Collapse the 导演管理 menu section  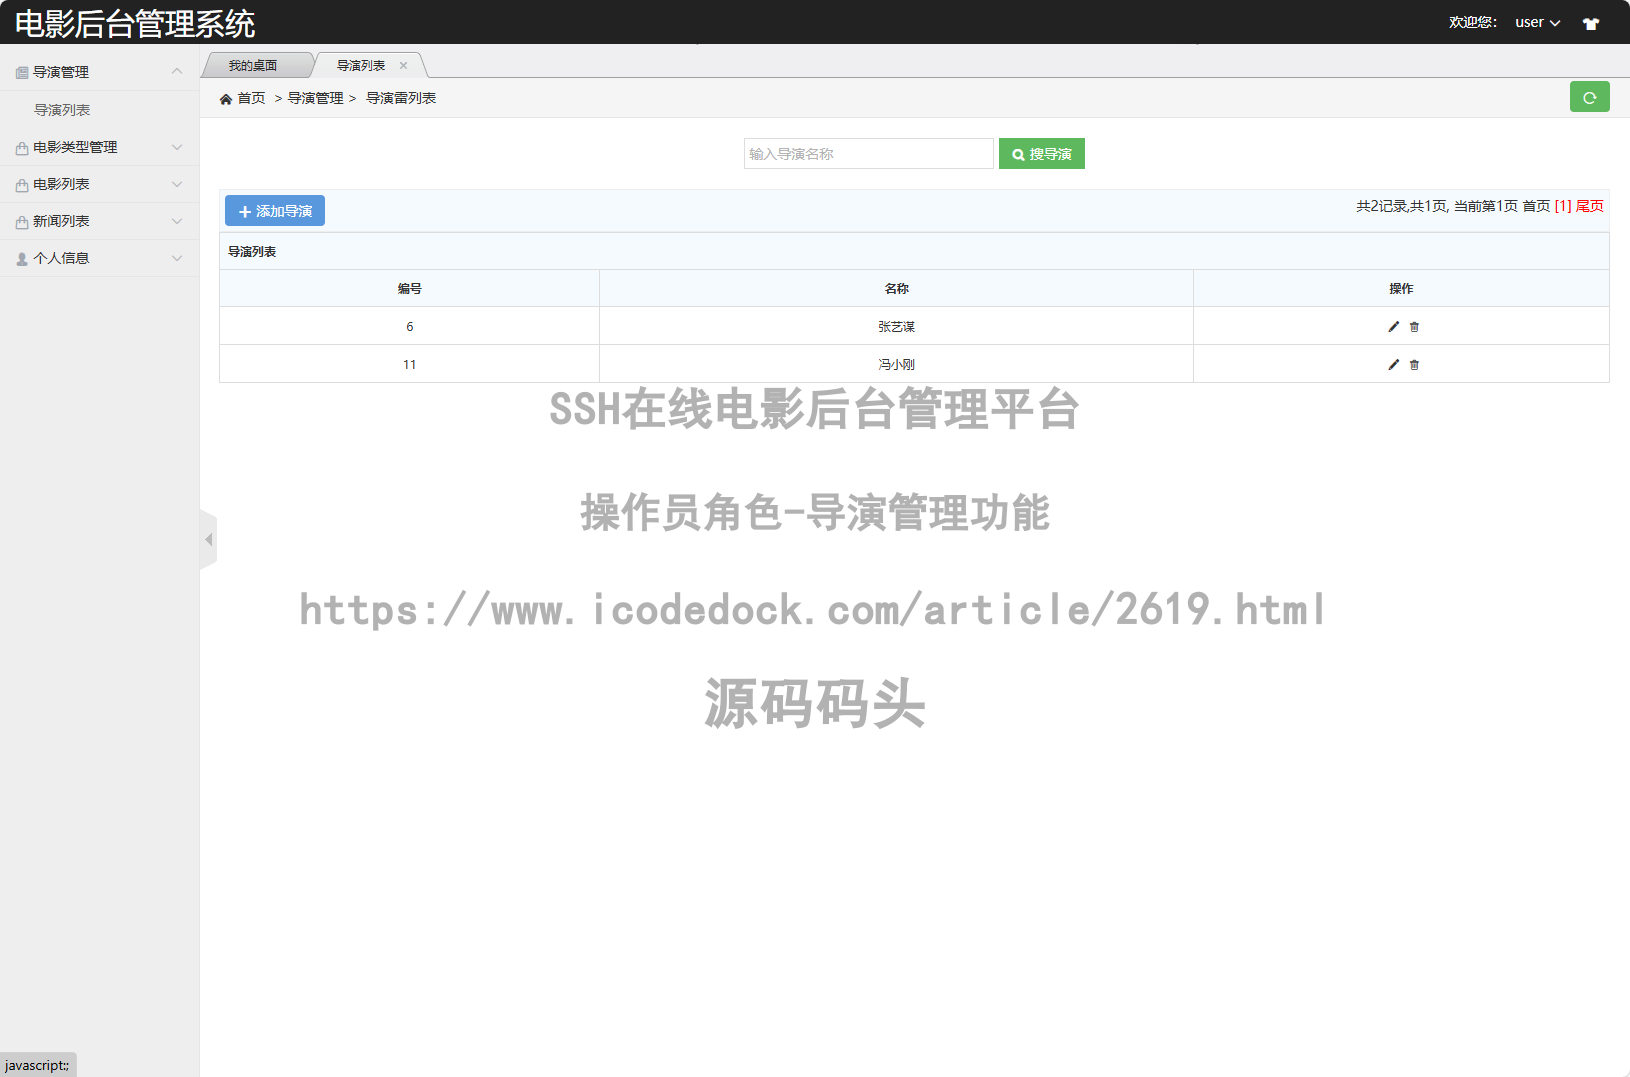(x=178, y=71)
